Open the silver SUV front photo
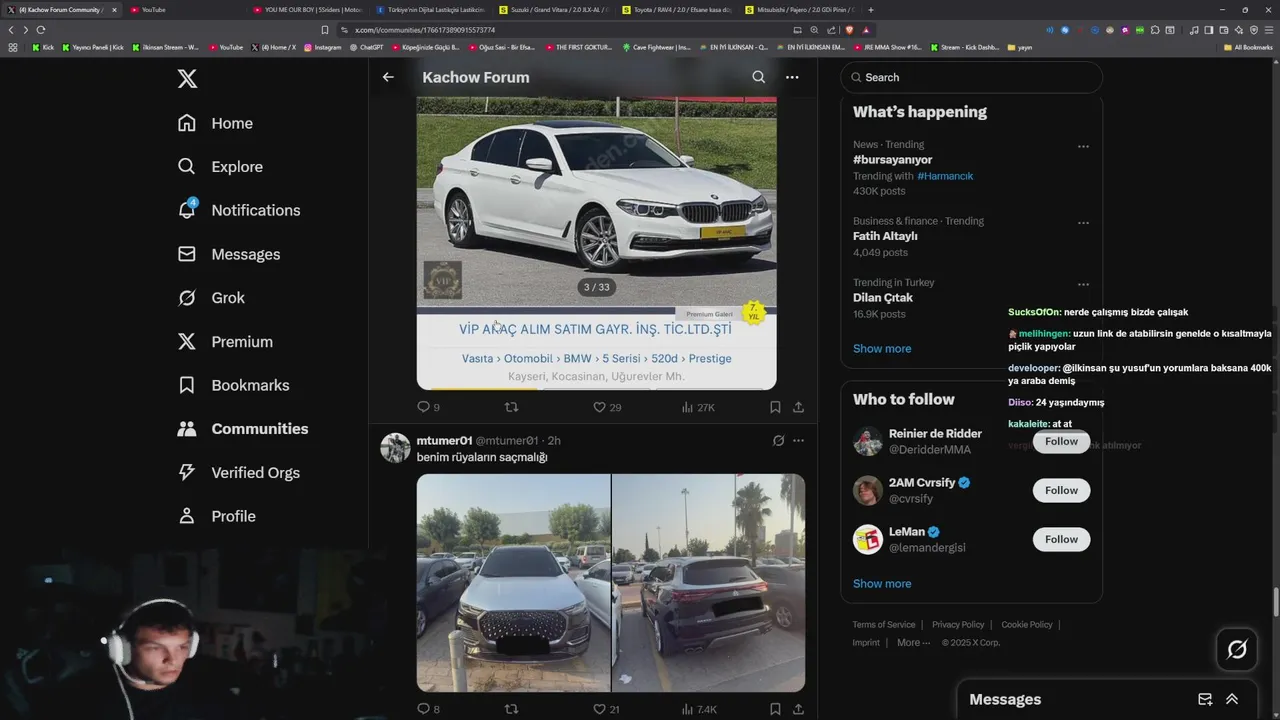The width and height of the screenshot is (1280, 720). coord(513,583)
